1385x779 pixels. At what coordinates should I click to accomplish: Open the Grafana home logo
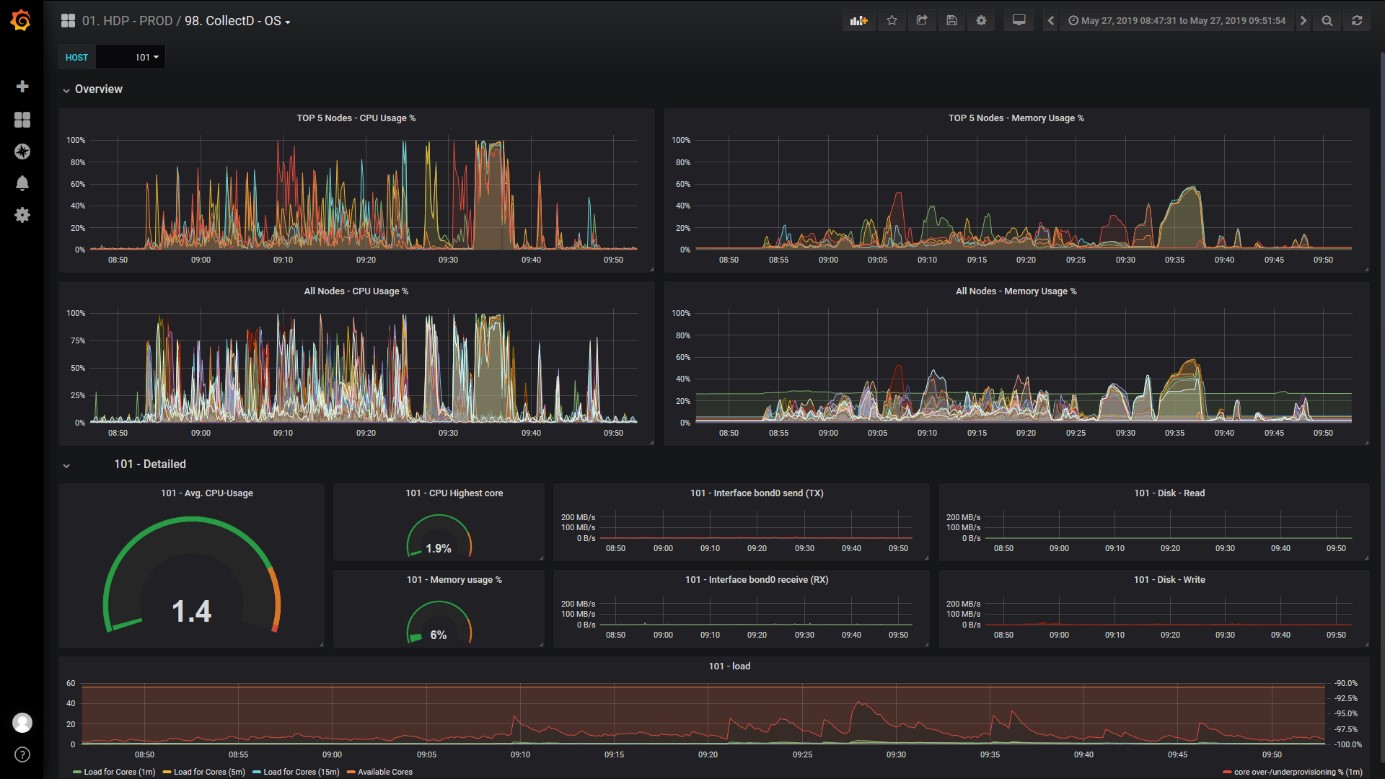[20, 20]
